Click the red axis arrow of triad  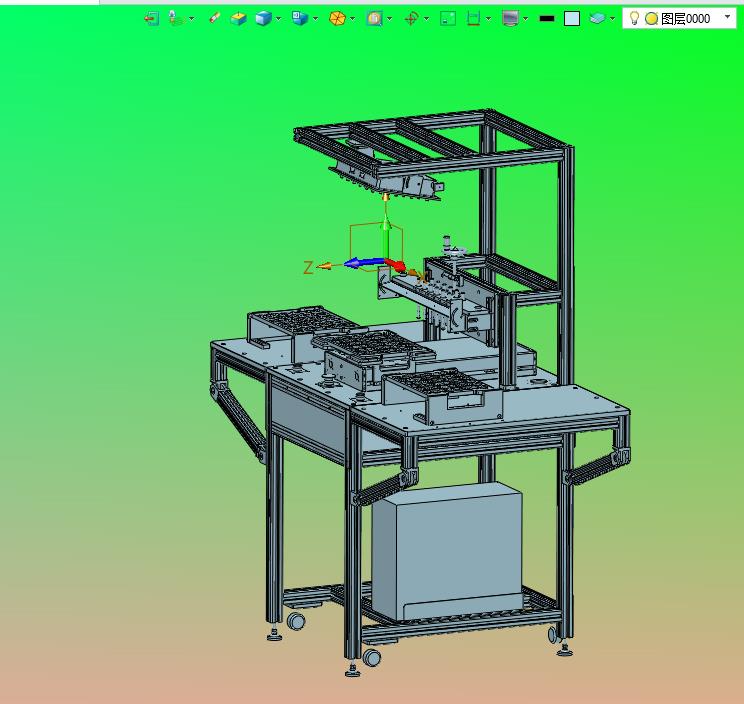pos(395,265)
